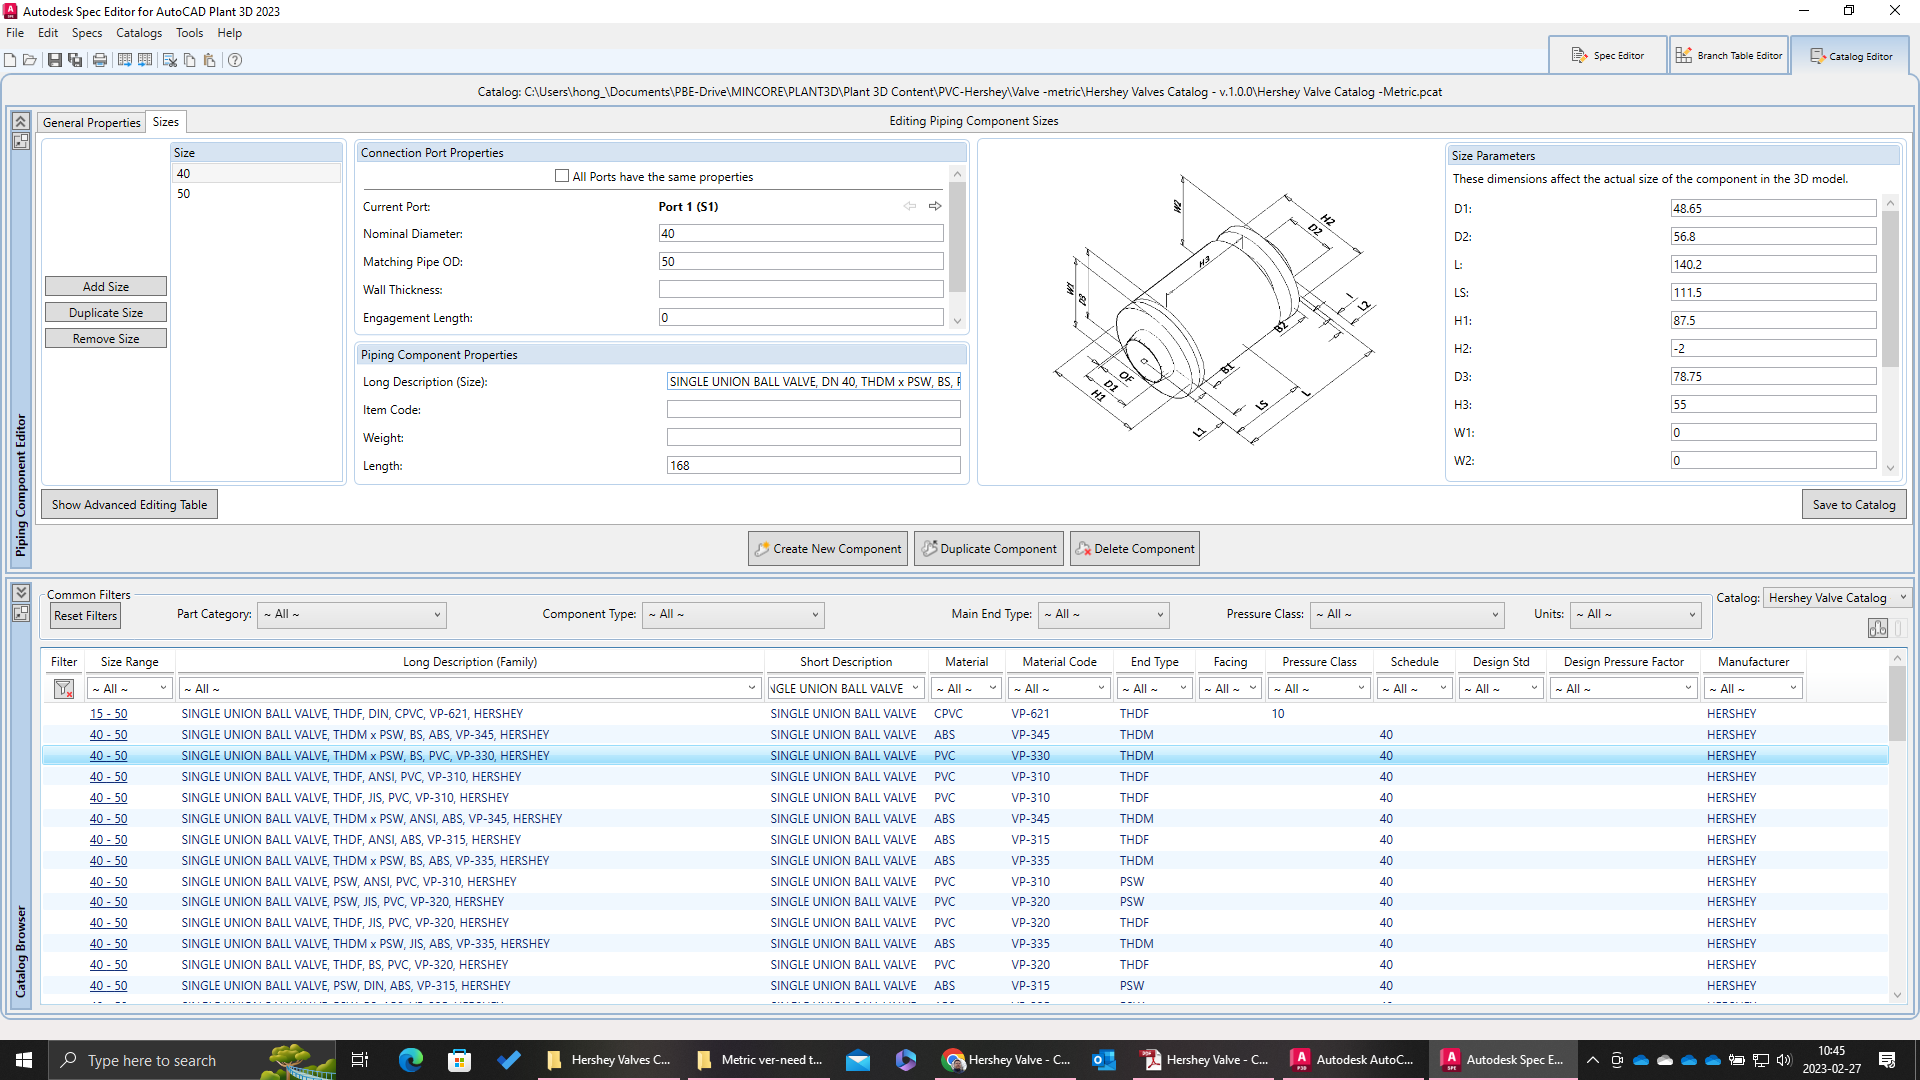1920x1080 pixels.
Task: Click the Print toolbar icon
Action: pyautogui.click(x=100, y=60)
